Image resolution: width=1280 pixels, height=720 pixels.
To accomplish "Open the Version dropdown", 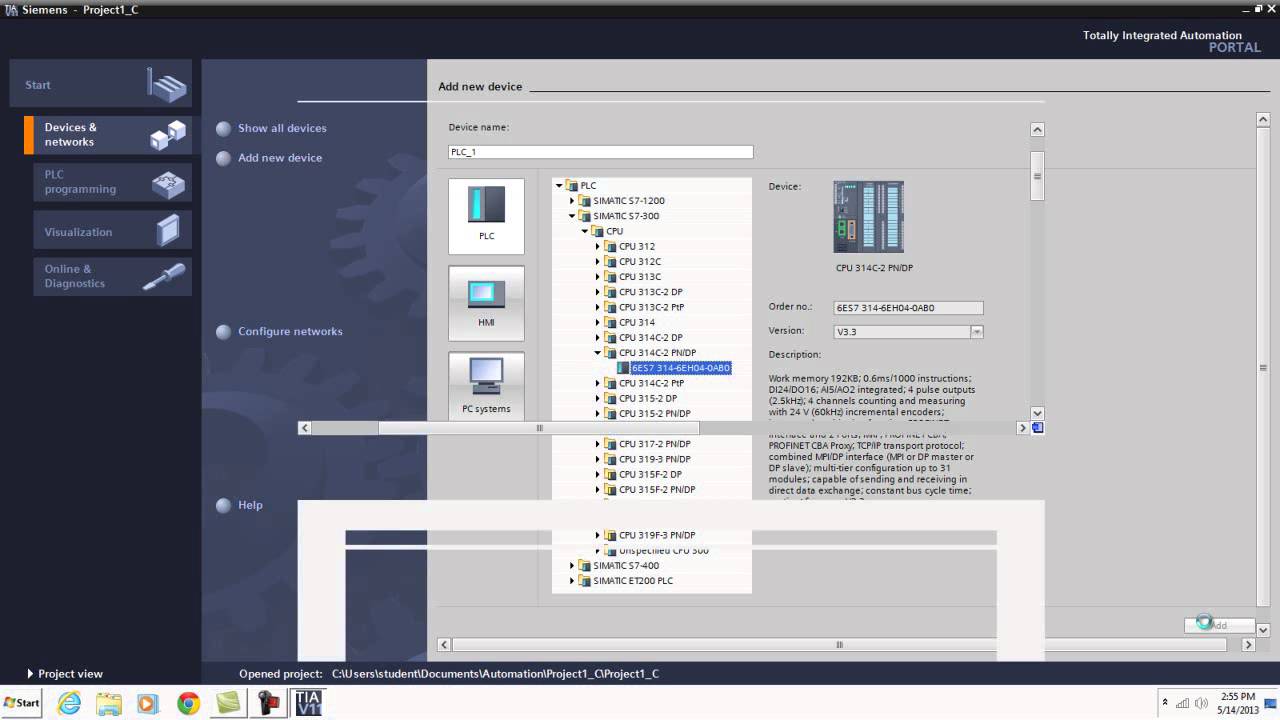I will pyautogui.click(x=977, y=331).
